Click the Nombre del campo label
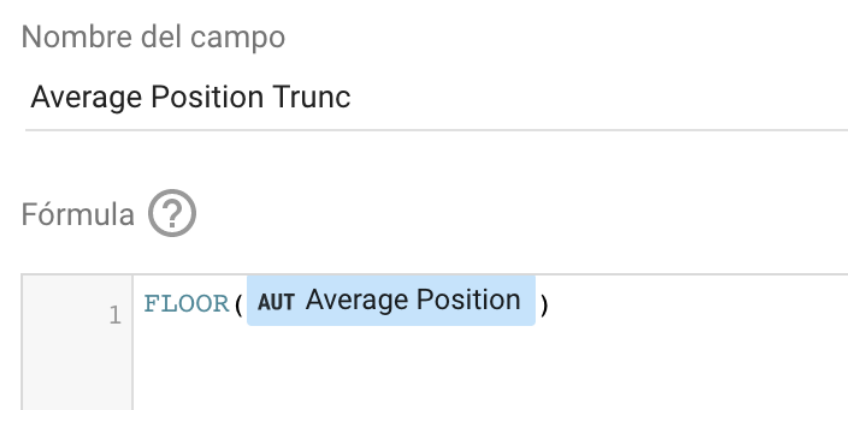 153,37
